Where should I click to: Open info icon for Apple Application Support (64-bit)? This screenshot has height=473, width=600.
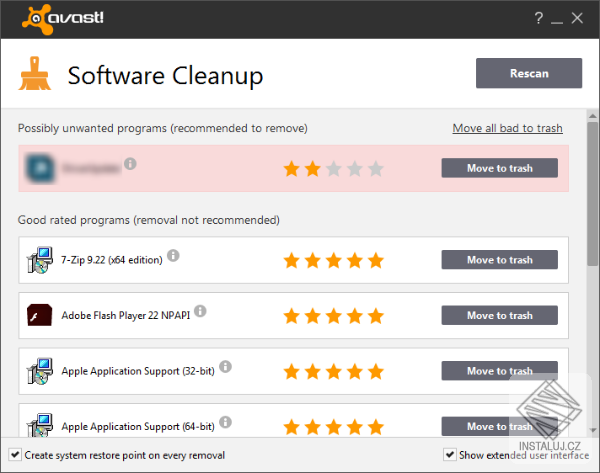point(225,422)
